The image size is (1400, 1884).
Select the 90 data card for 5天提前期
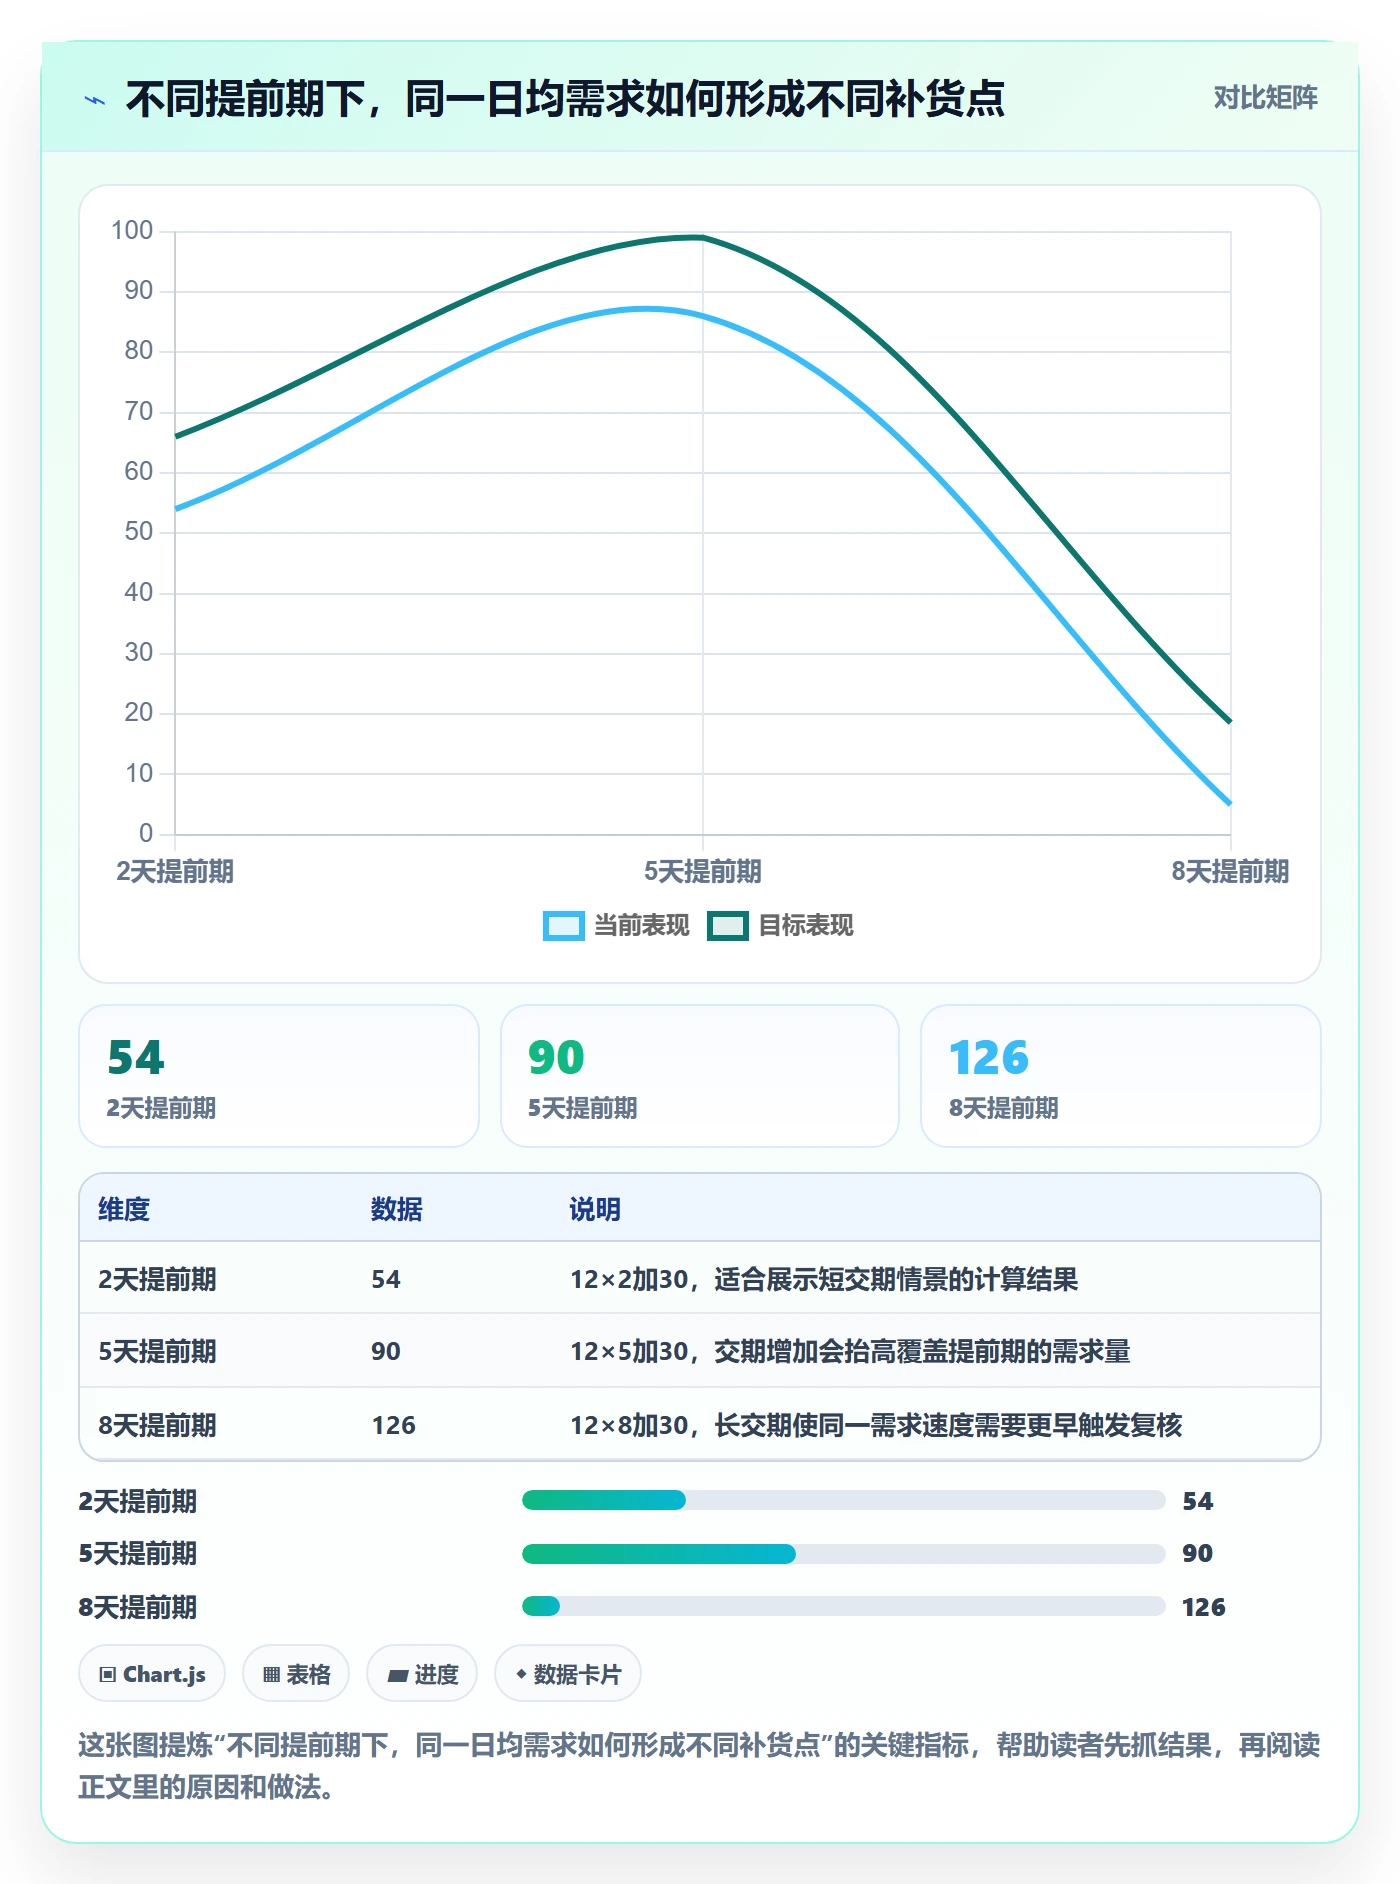point(700,1076)
